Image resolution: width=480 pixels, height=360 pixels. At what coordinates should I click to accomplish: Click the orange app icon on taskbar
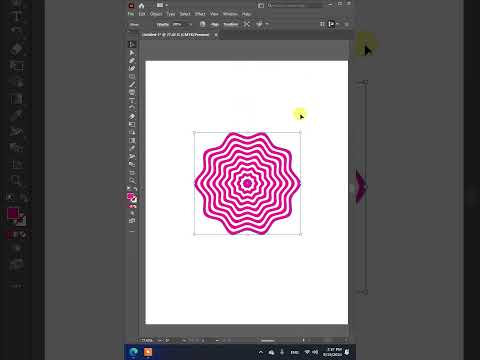point(148,352)
